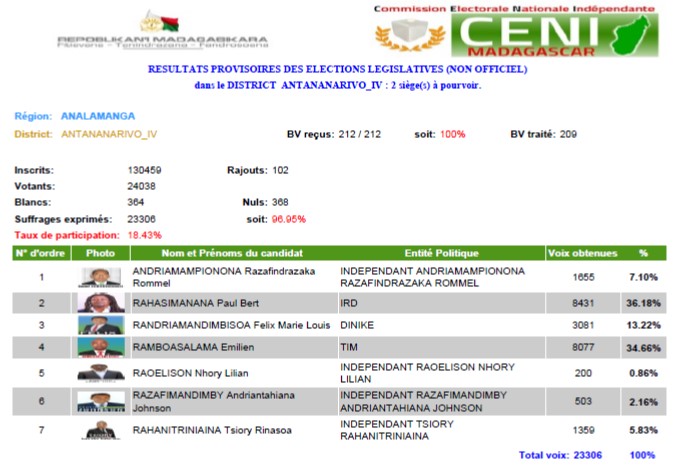
Task: Open photo of RAZAFIMANDIMBY Andriantahiana Johnson
Action: click(101, 402)
